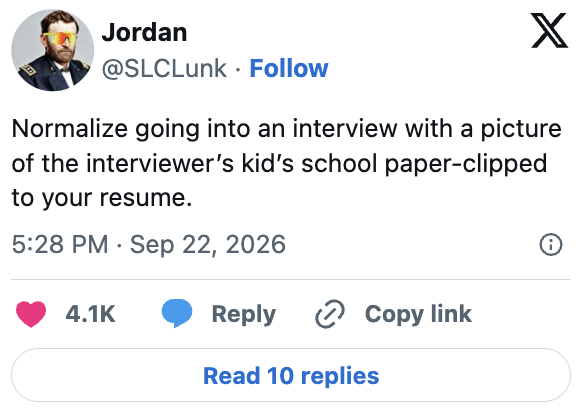This screenshot has height=416, width=576.
Task: Follow the @SLCLunk account
Action: (x=289, y=68)
